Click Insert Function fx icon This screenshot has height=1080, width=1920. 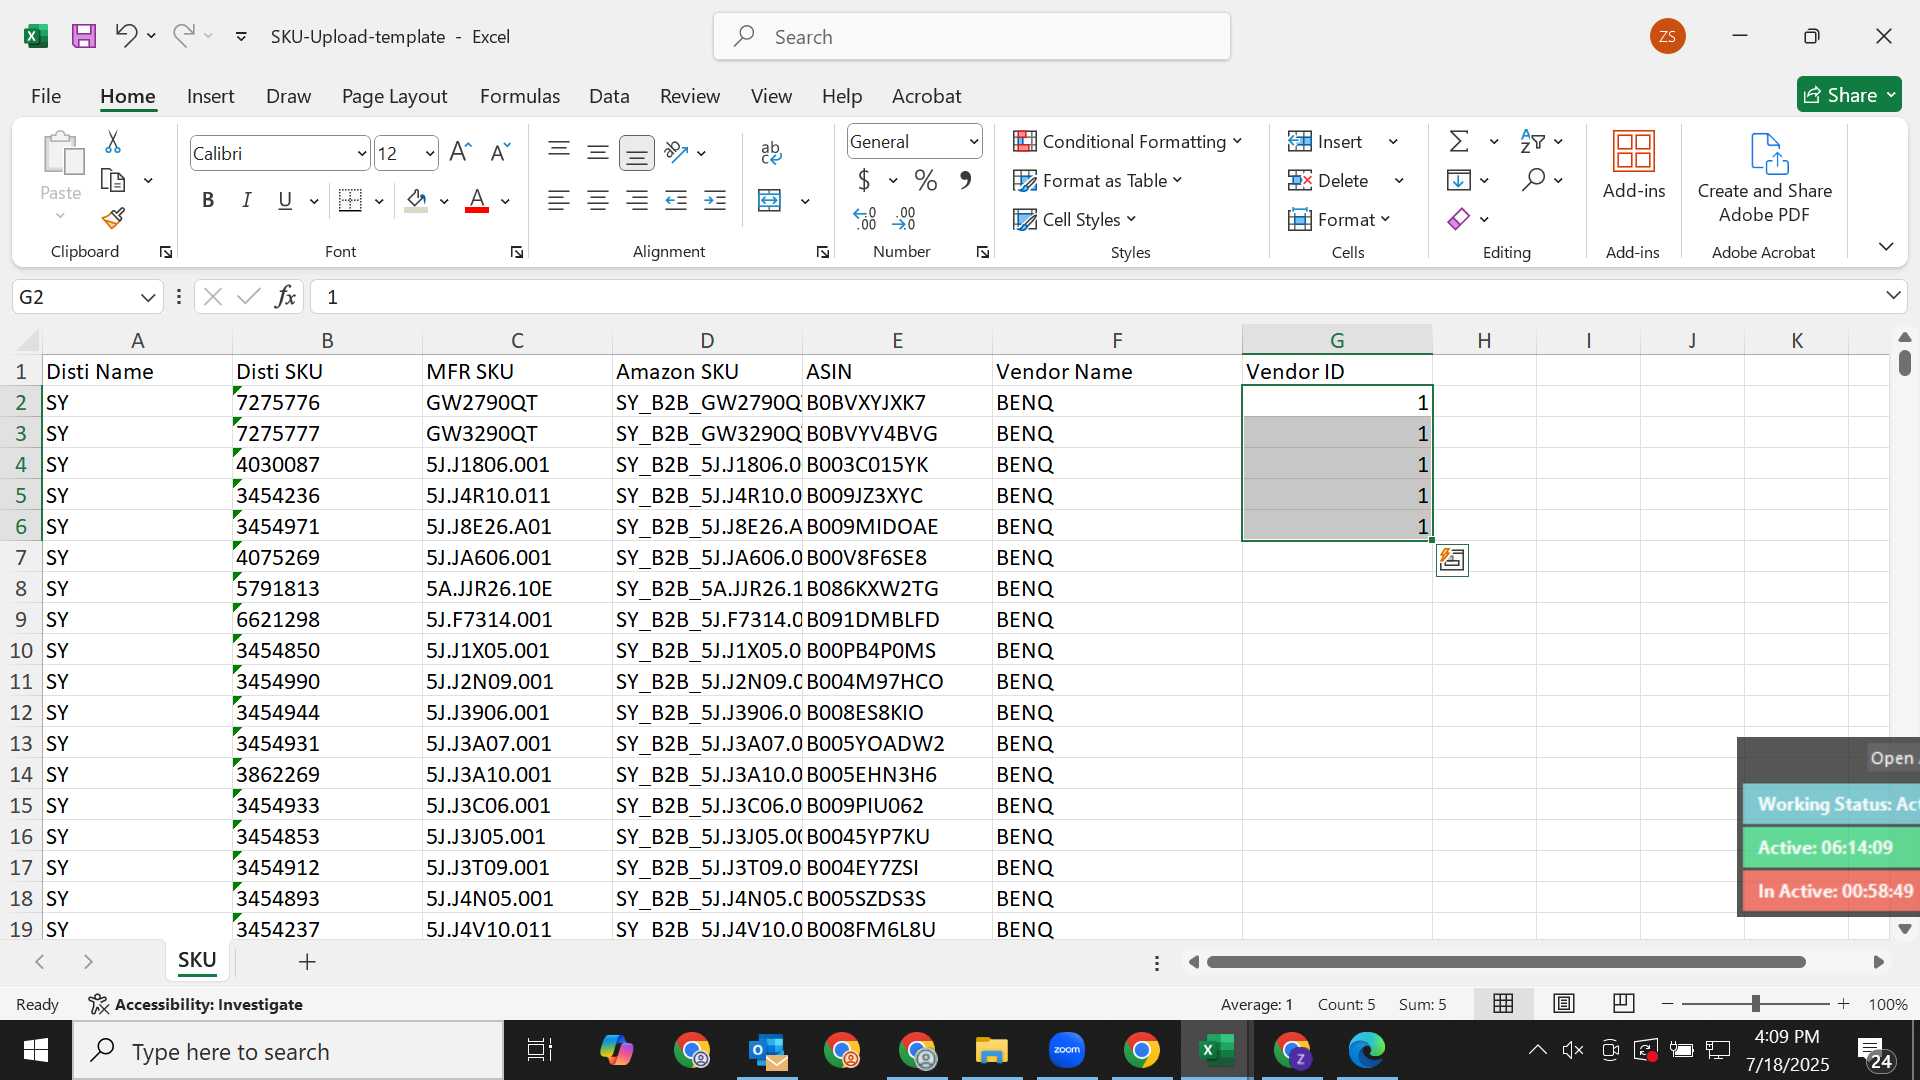[x=285, y=296]
